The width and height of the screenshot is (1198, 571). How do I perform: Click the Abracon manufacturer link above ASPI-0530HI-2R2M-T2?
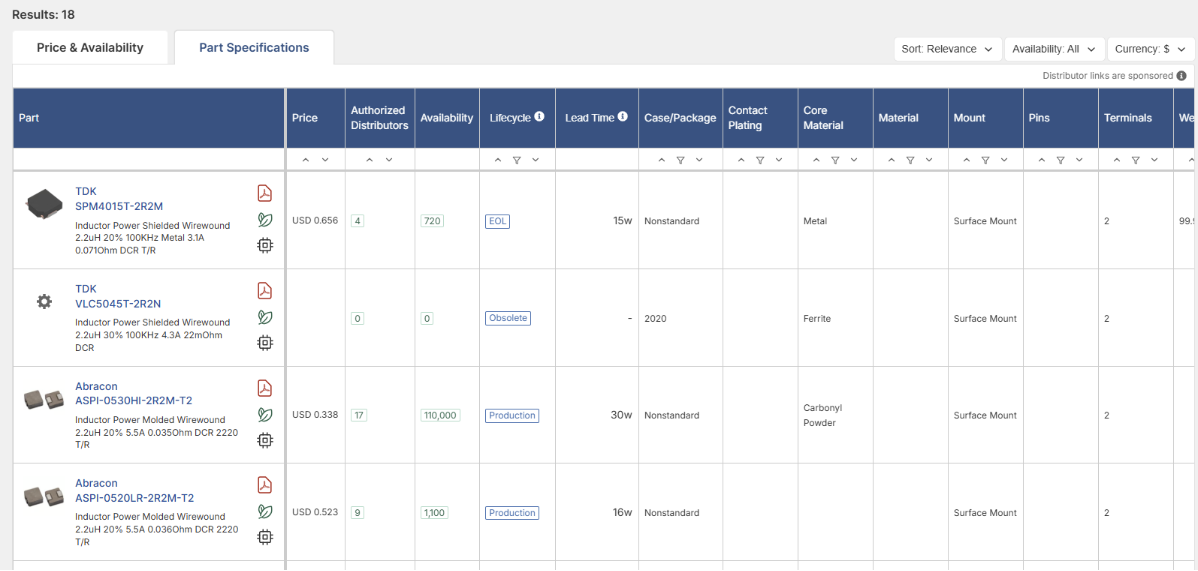(x=96, y=386)
